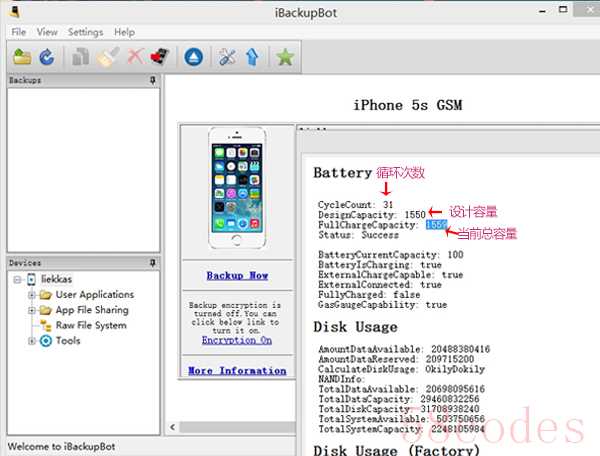The height and width of the screenshot is (456, 600).
Task: Click the liekkas device phone icon
Action: (31, 279)
